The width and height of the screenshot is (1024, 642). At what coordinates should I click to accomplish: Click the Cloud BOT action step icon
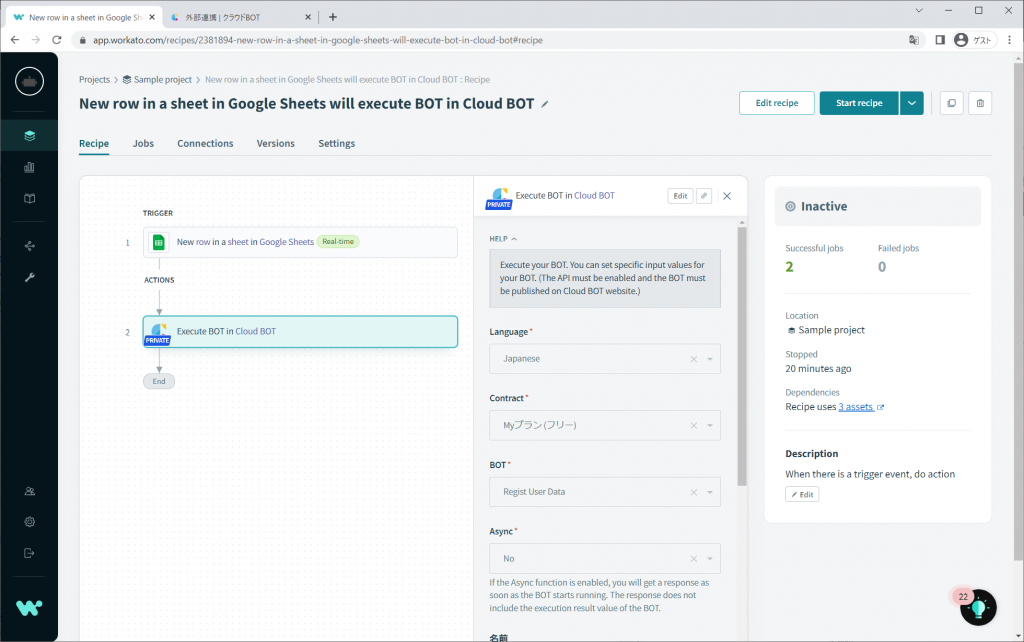(158, 332)
